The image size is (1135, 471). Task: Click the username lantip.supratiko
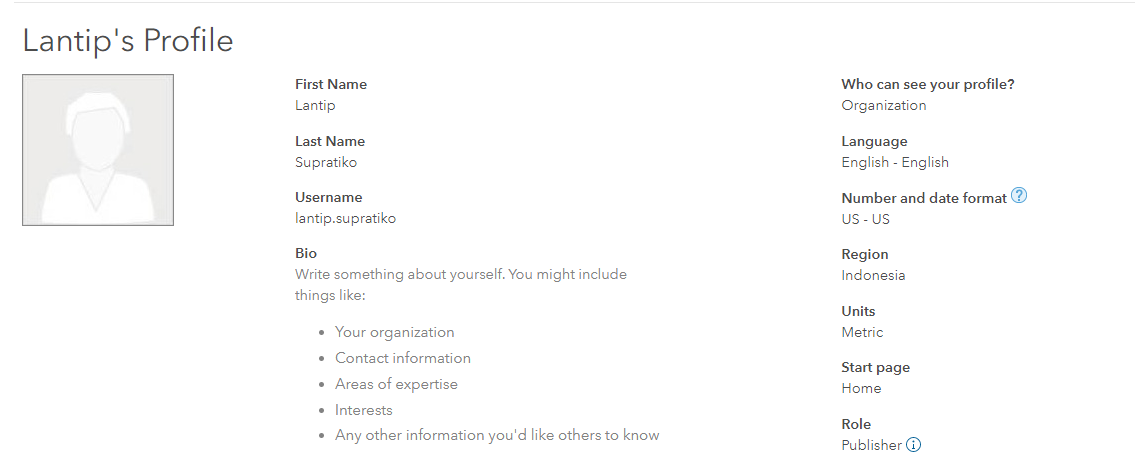(x=345, y=218)
